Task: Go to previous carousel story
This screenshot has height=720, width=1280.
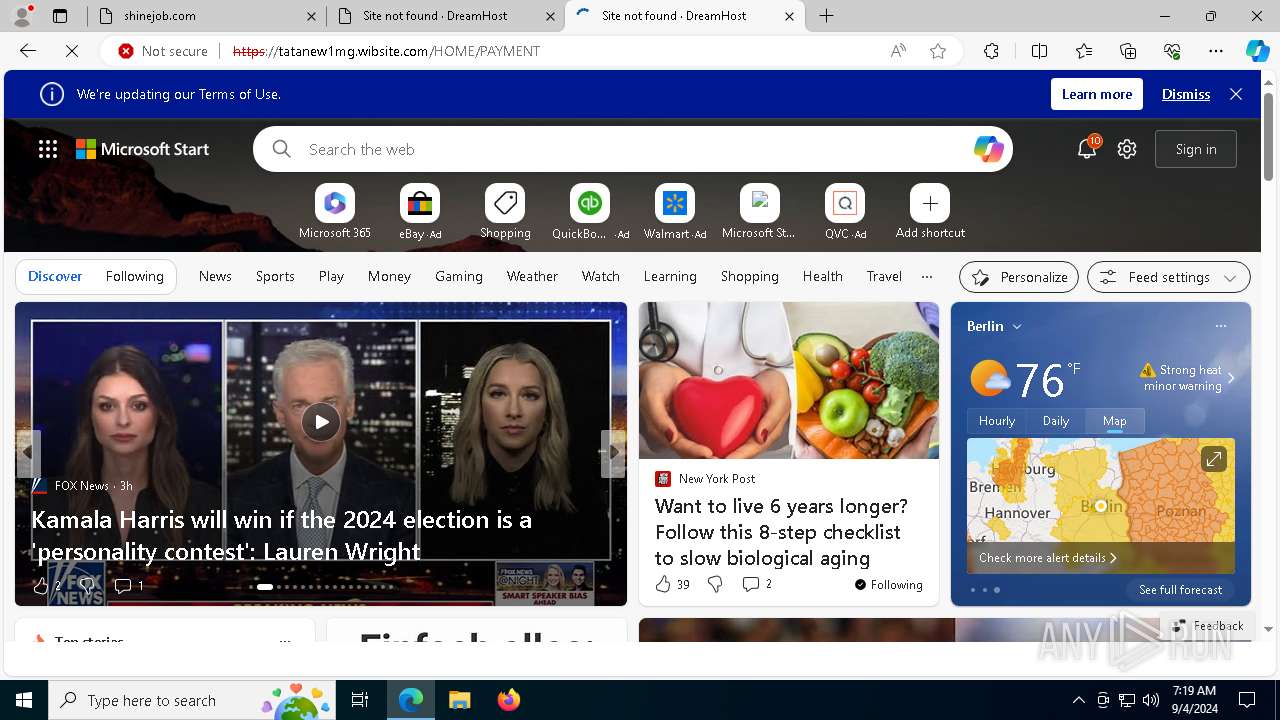Action: tap(28, 452)
